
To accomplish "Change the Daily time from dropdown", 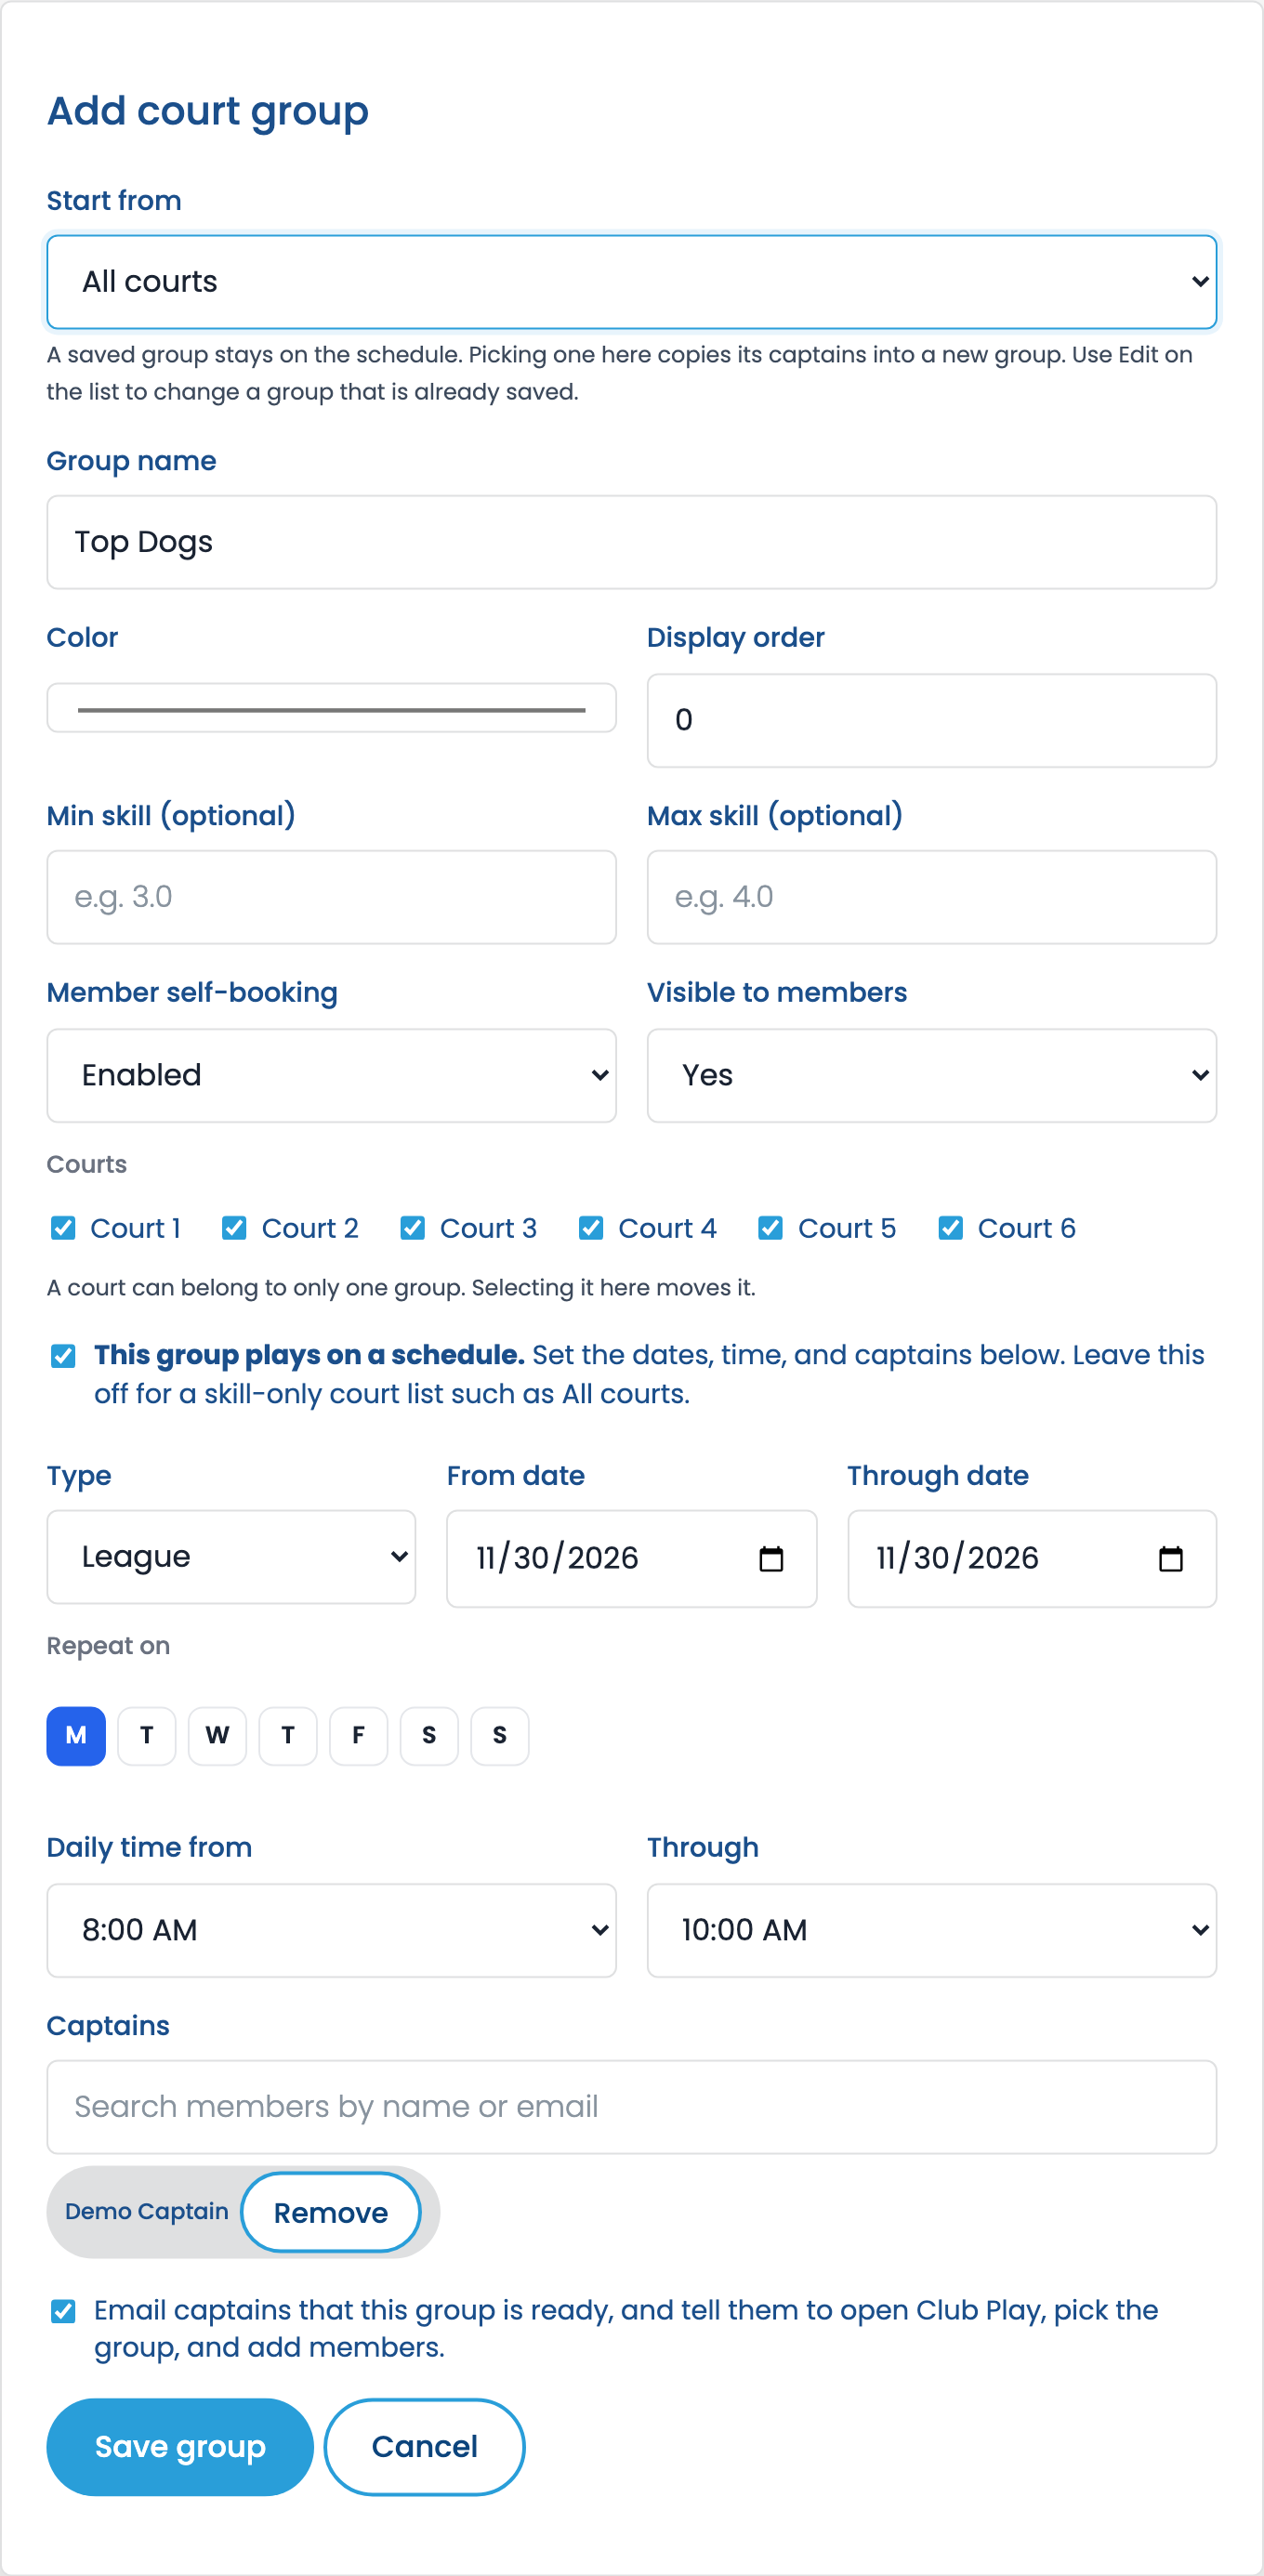I will (x=332, y=1930).
